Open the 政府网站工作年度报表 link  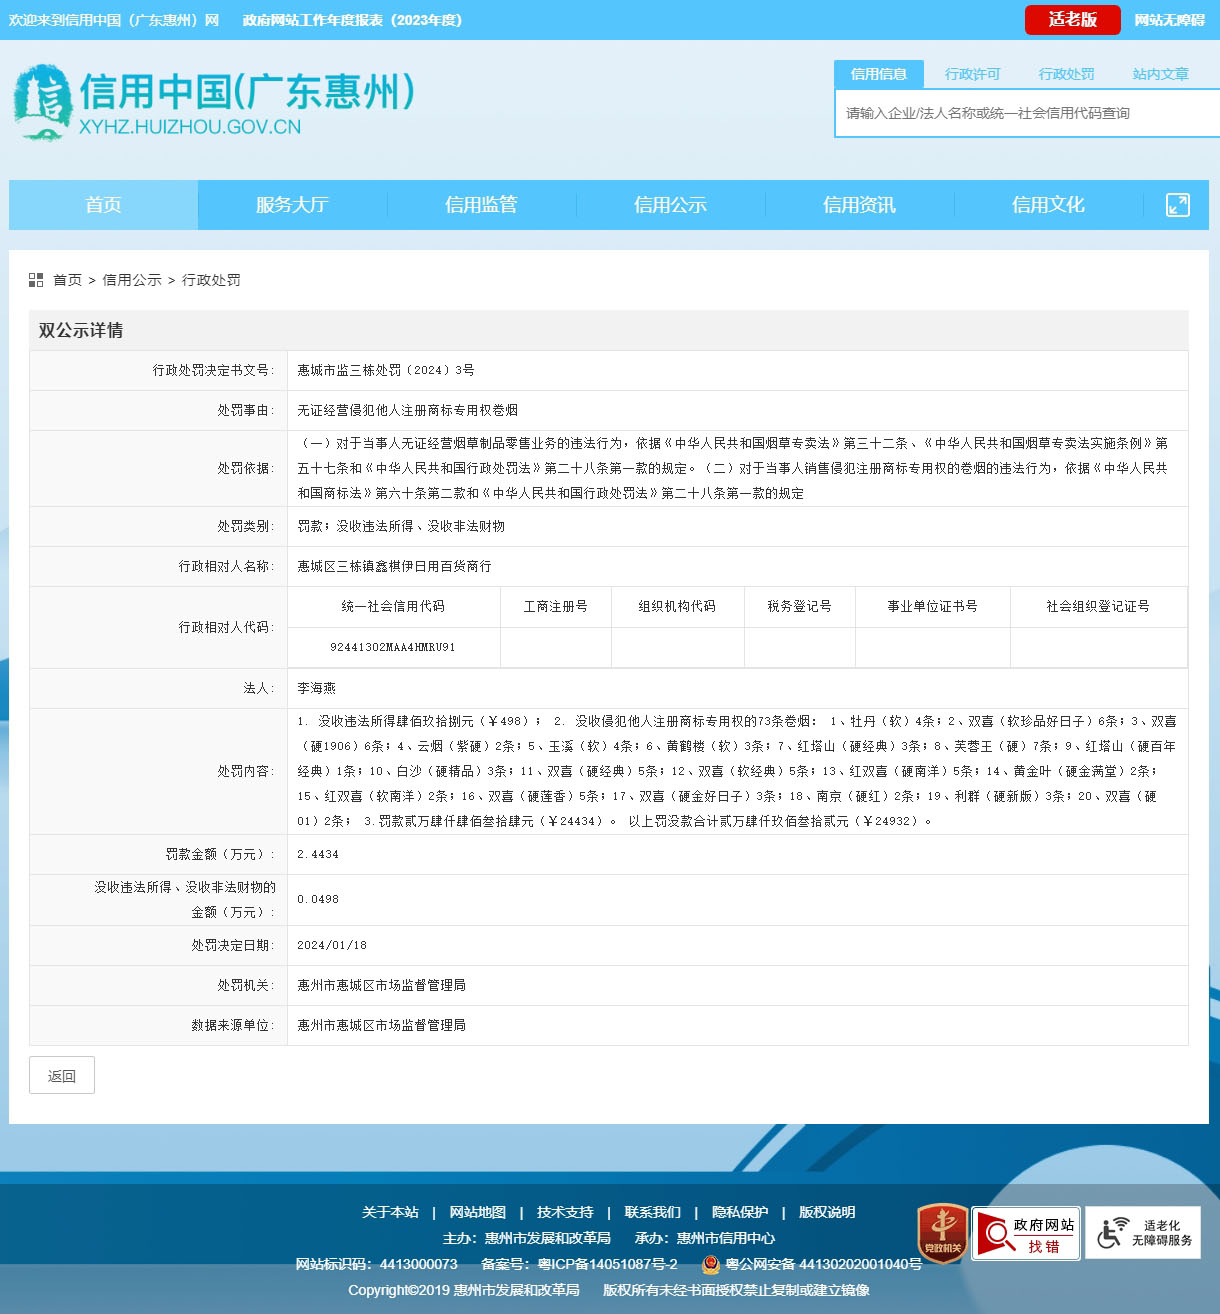click(352, 20)
